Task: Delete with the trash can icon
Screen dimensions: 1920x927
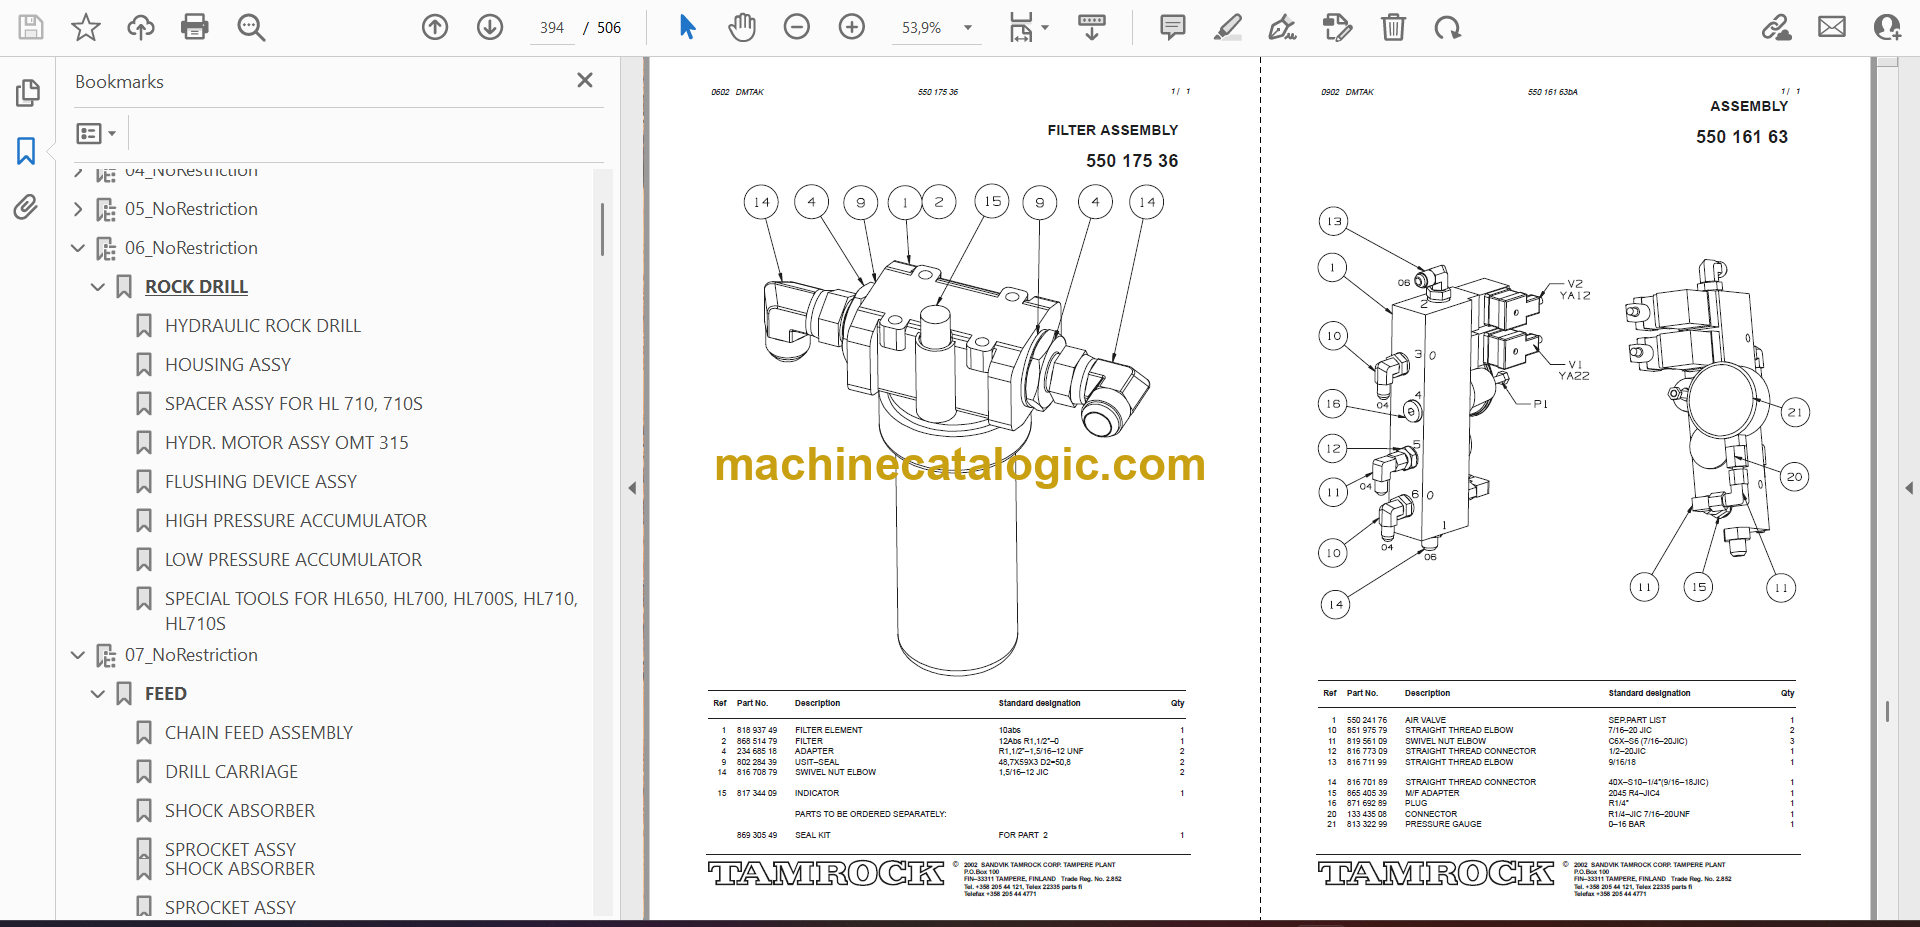Action: pyautogui.click(x=1393, y=27)
